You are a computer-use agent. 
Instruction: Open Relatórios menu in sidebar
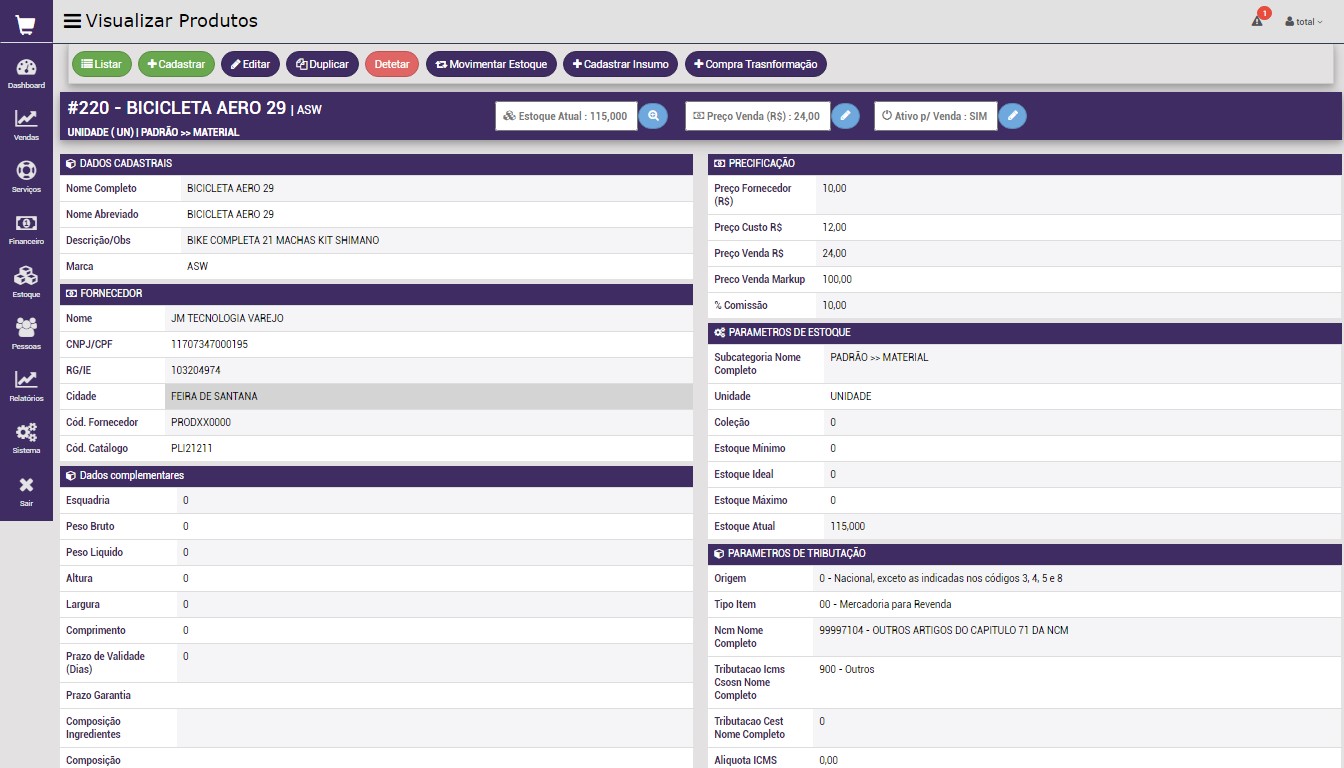coord(26,385)
